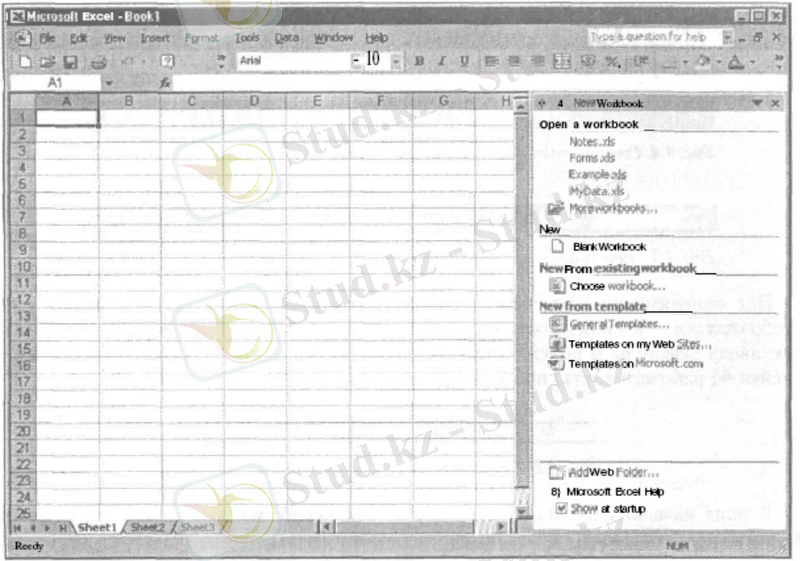Click the Font Color icon
Image resolution: width=800 pixels, height=561 pixels.
(x=736, y=62)
